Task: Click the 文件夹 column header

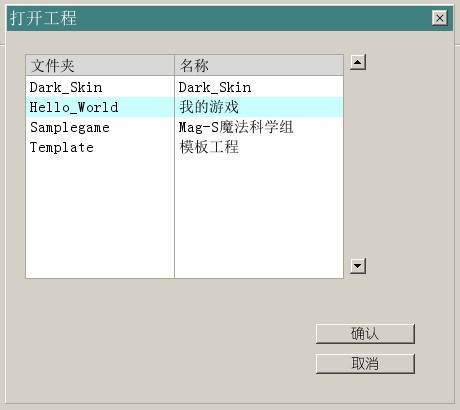Action: coord(100,65)
